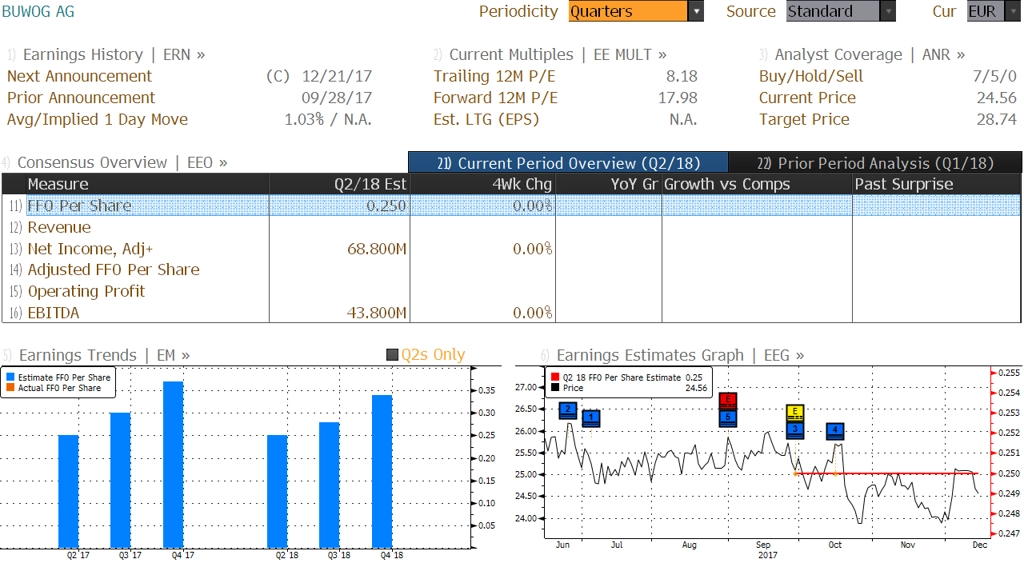Click the Target Price value 28.74
The image size is (1024, 563).
click(997, 119)
